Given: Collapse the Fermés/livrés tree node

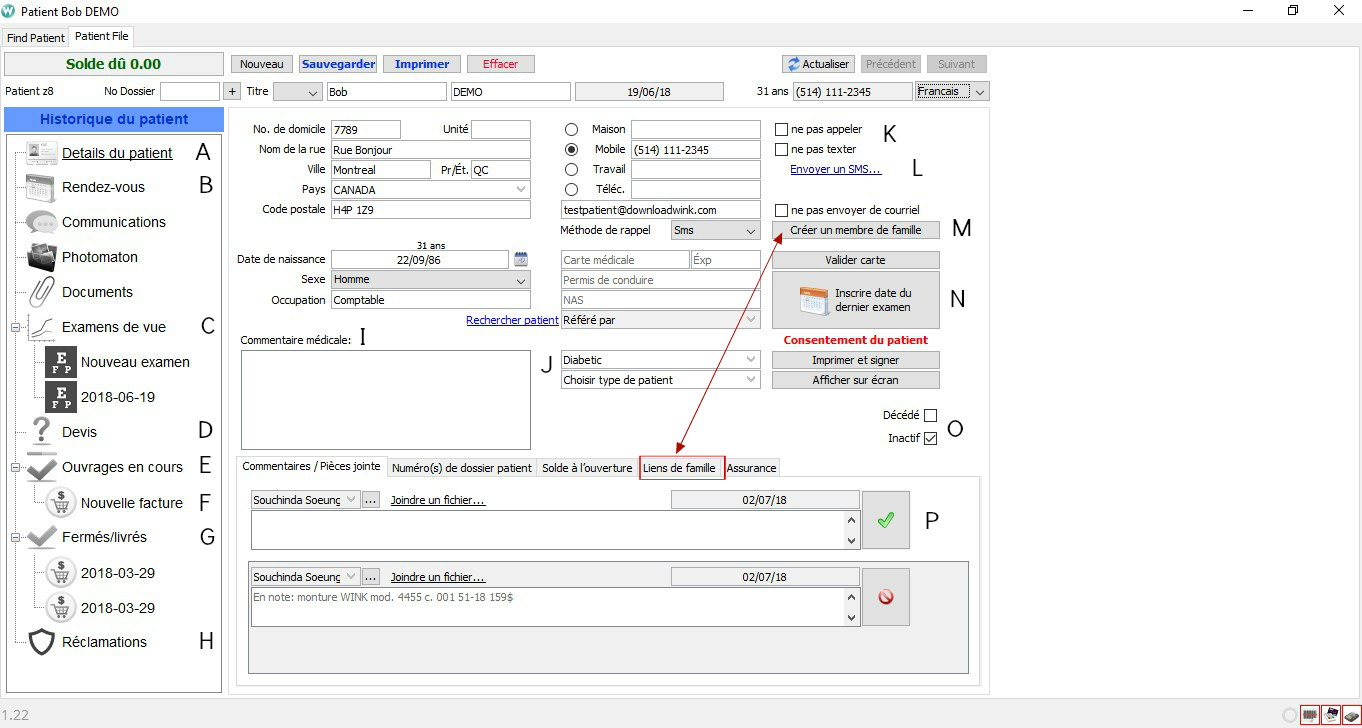Looking at the screenshot, I should click(x=15, y=537).
